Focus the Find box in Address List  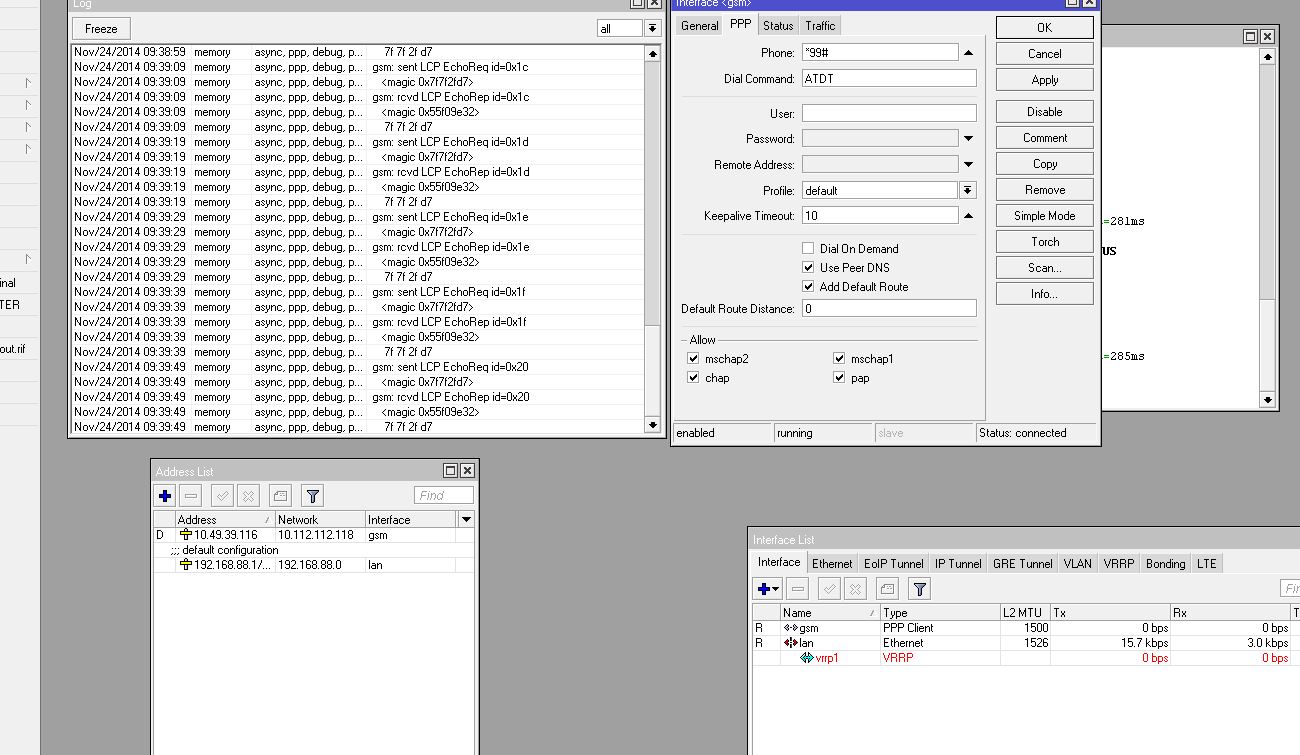[x=444, y=495]
